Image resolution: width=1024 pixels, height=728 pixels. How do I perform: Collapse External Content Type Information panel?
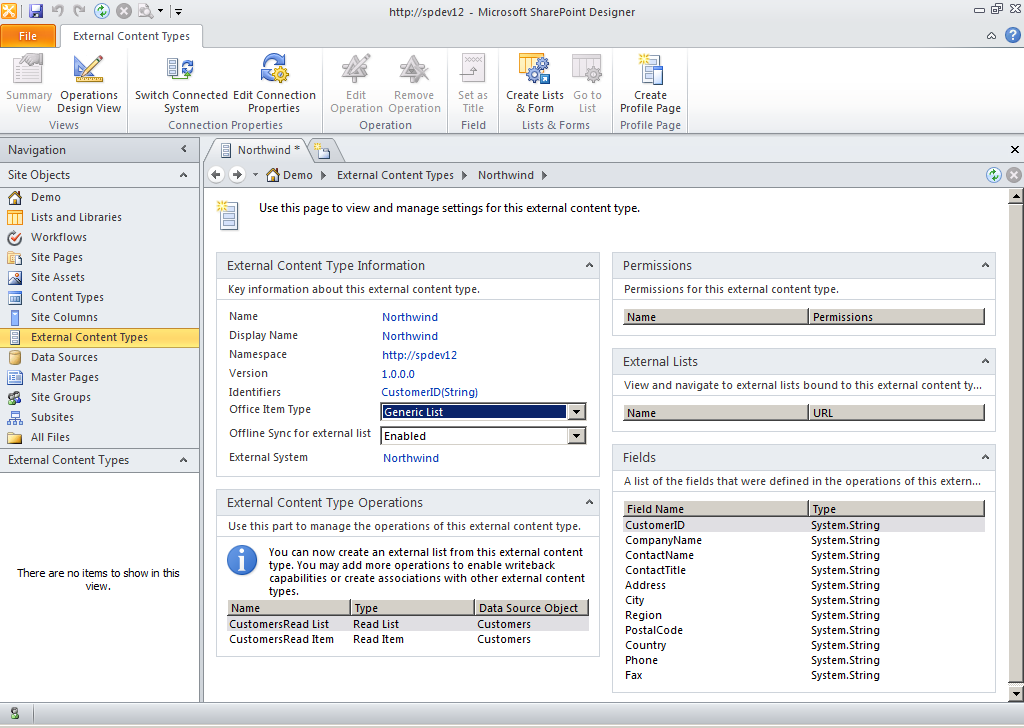point(589,265)
